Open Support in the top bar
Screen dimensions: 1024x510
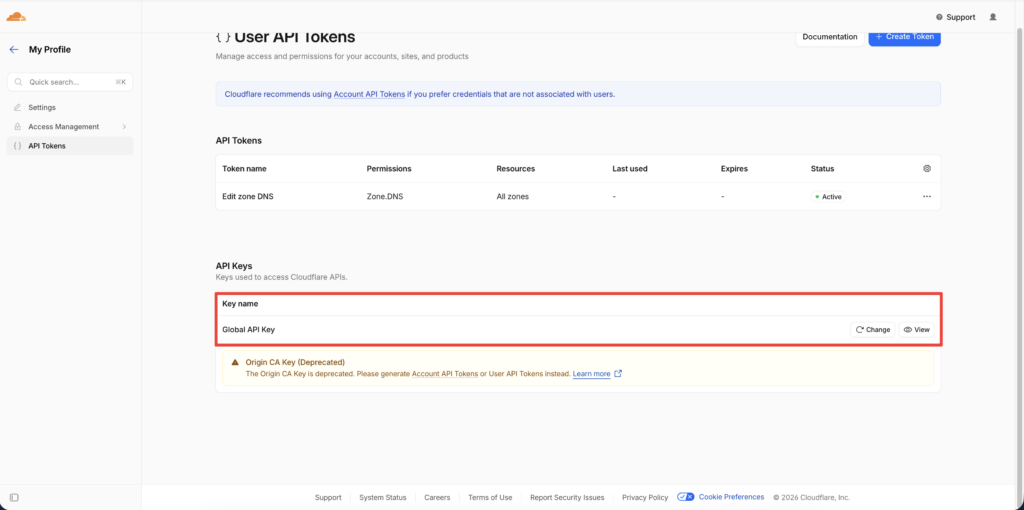(x=955, y=17)
